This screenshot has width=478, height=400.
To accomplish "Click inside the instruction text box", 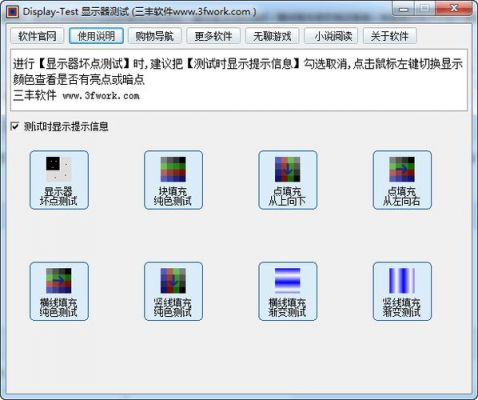I will coord(239,80).
